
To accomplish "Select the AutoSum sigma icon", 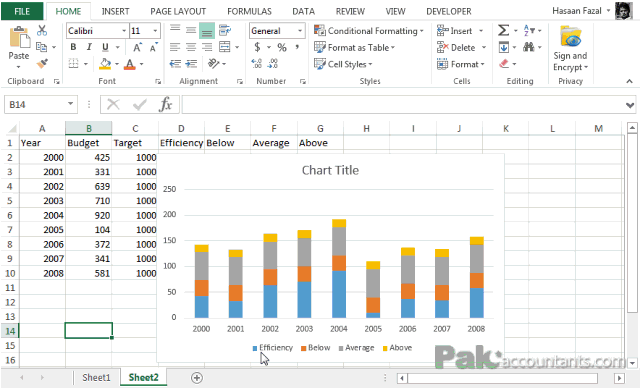I will click(x=503, y=31).
